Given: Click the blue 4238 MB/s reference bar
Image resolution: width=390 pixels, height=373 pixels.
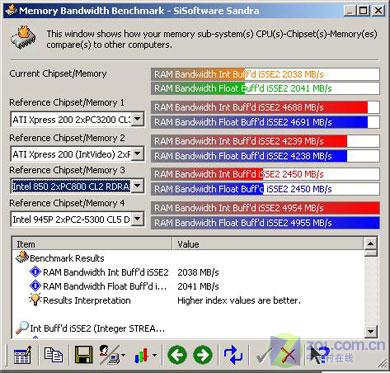Looking at the screenshot, I should click(265, 156).
